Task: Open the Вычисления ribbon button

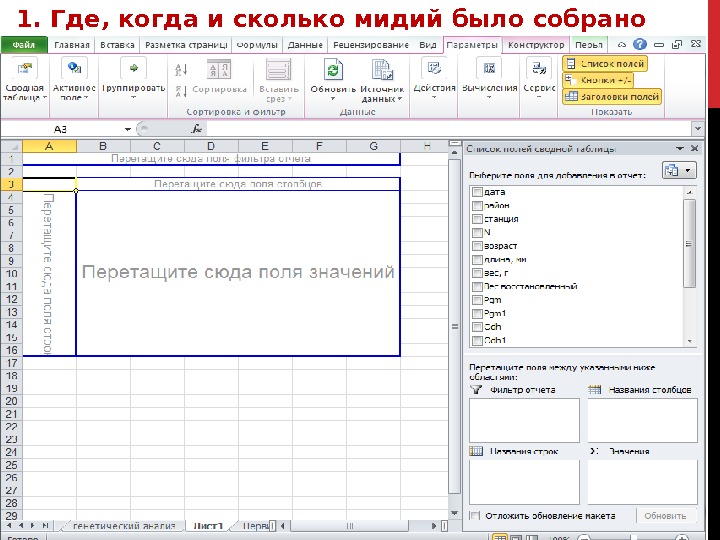Action: click(489, 78)
